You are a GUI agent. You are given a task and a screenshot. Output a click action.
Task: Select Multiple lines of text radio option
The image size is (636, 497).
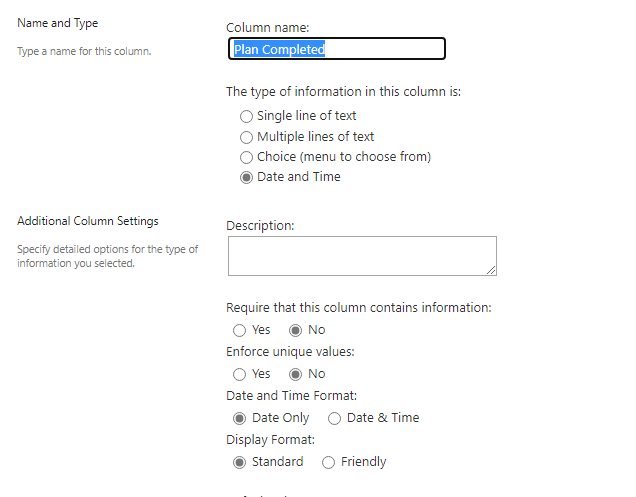tap(246, 137)
